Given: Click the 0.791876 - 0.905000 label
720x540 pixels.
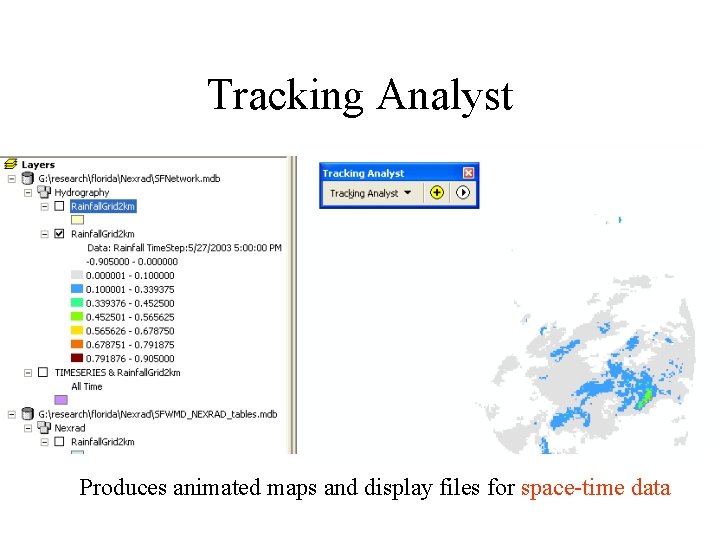Looking at the screenshot, I should tap(130, 358).
